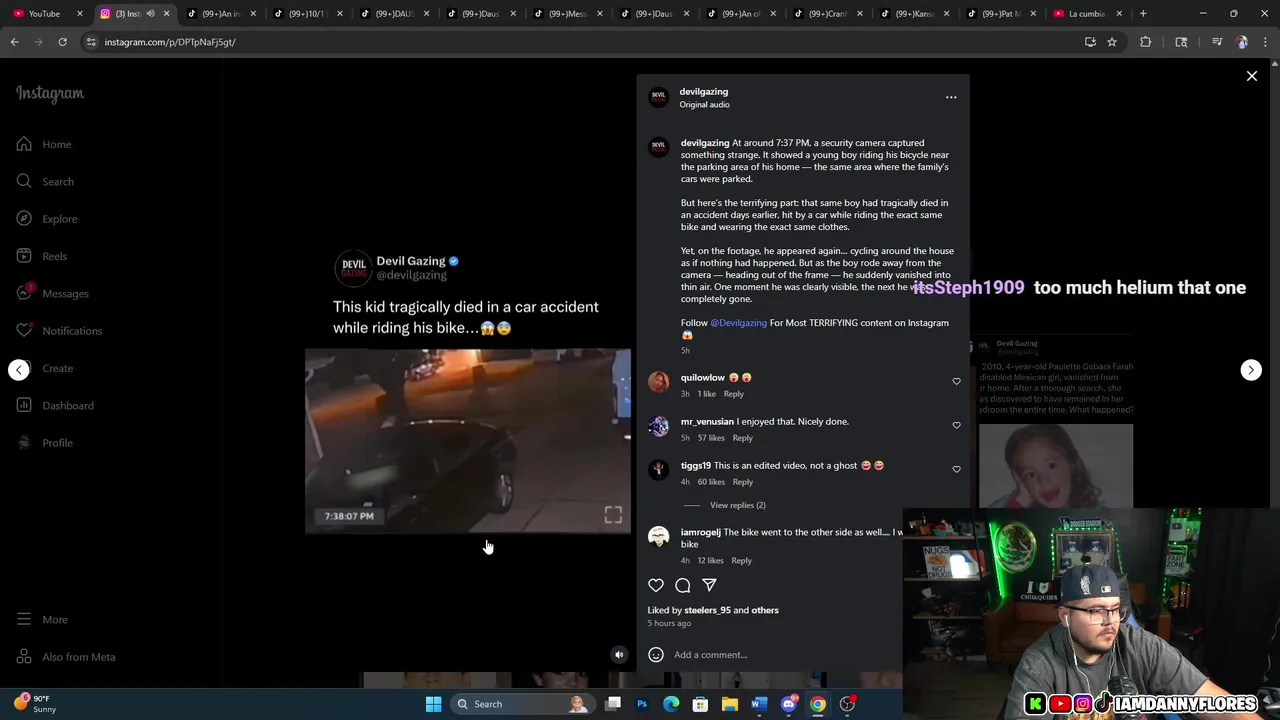Bookmark this page with the star icon

coord(1112,42)
